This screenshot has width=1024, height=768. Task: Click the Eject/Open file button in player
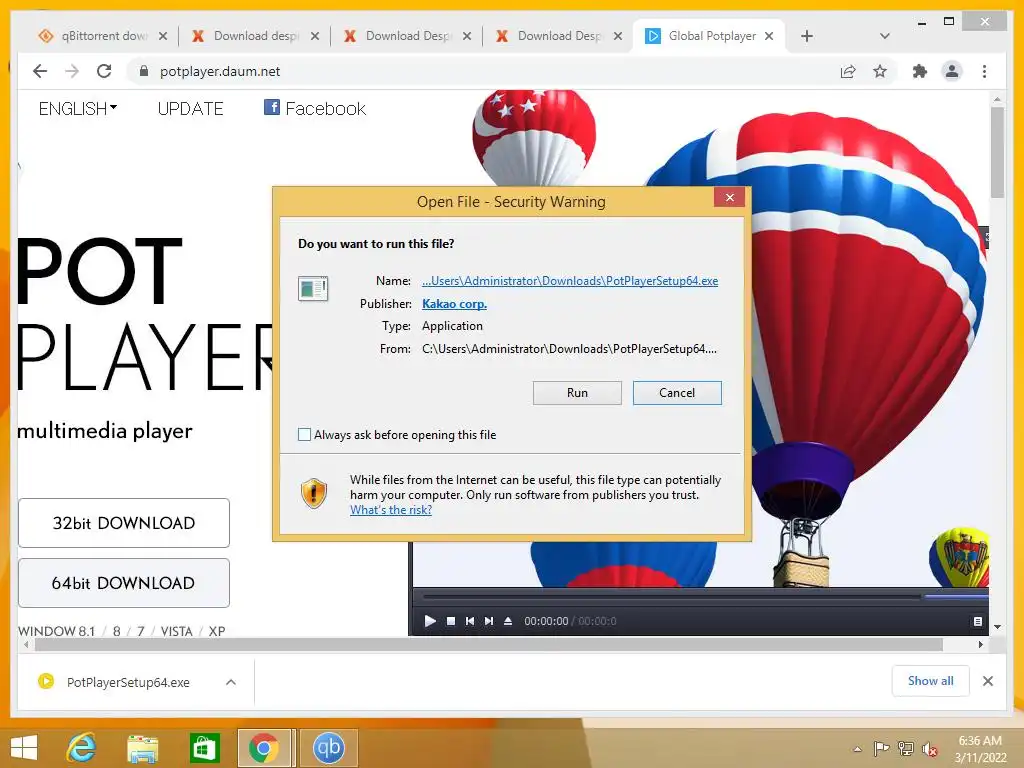(508, 621)
